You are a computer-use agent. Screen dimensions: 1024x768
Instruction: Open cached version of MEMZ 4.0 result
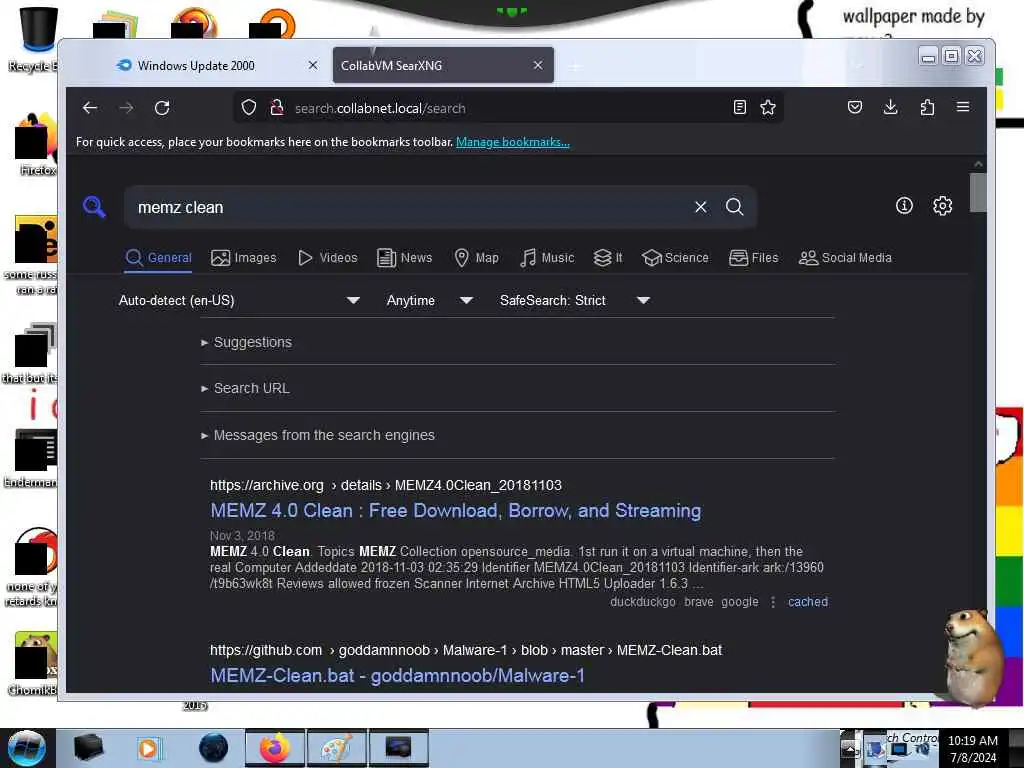[808, 602]
